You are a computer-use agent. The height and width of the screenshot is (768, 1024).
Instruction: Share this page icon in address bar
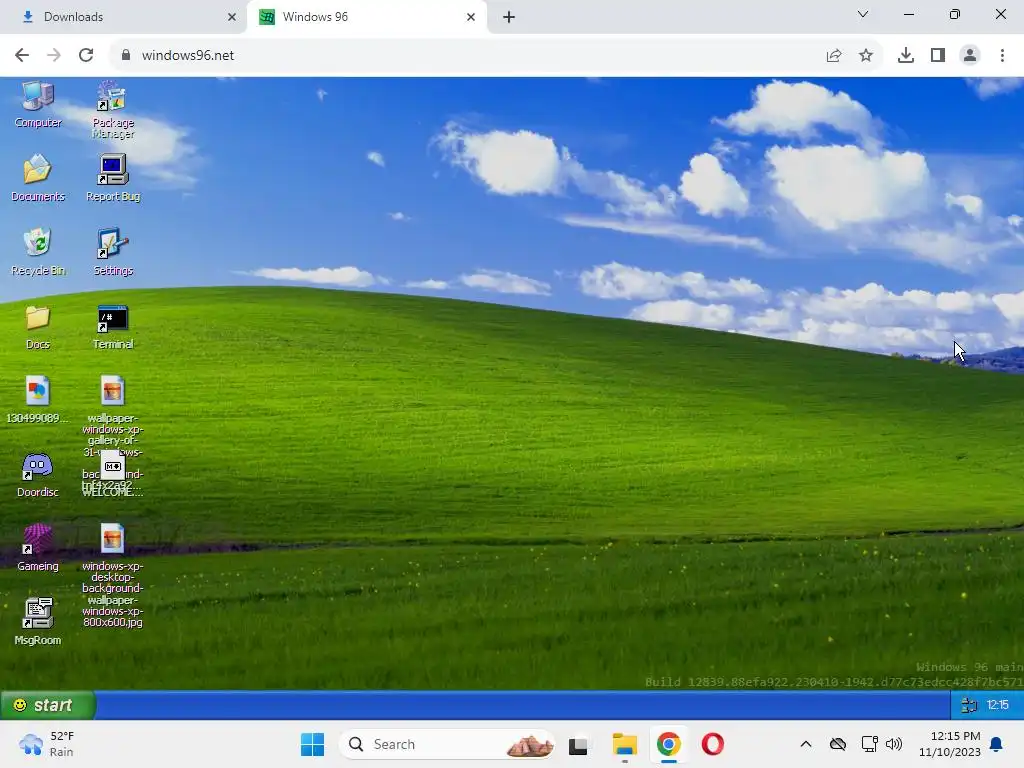834,56
